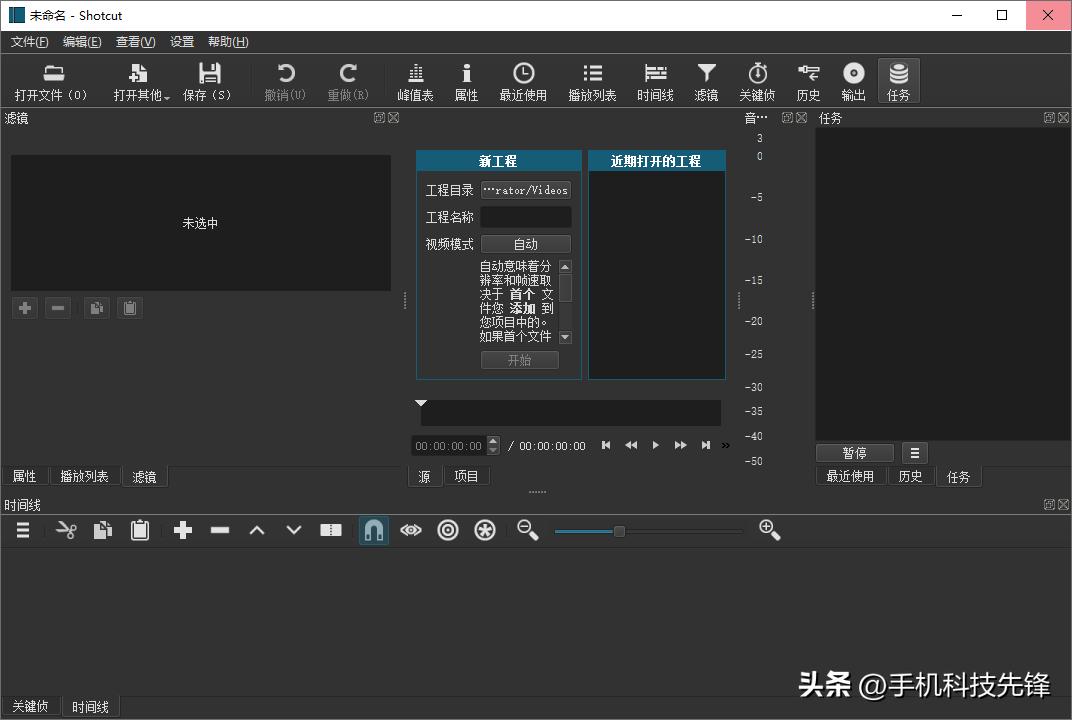Select the cut (scissors) tool on timeline
Image resolution: width=1072 pixels, height=720 pixels.
point(64,530)
